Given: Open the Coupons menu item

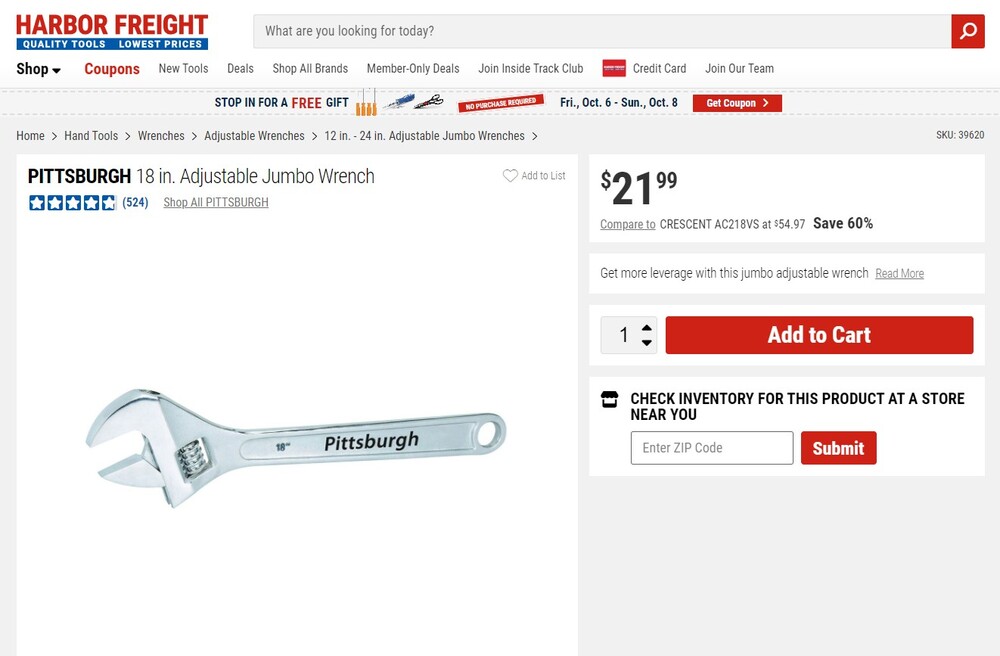Looking at the screenshot, I should point(112,69).
